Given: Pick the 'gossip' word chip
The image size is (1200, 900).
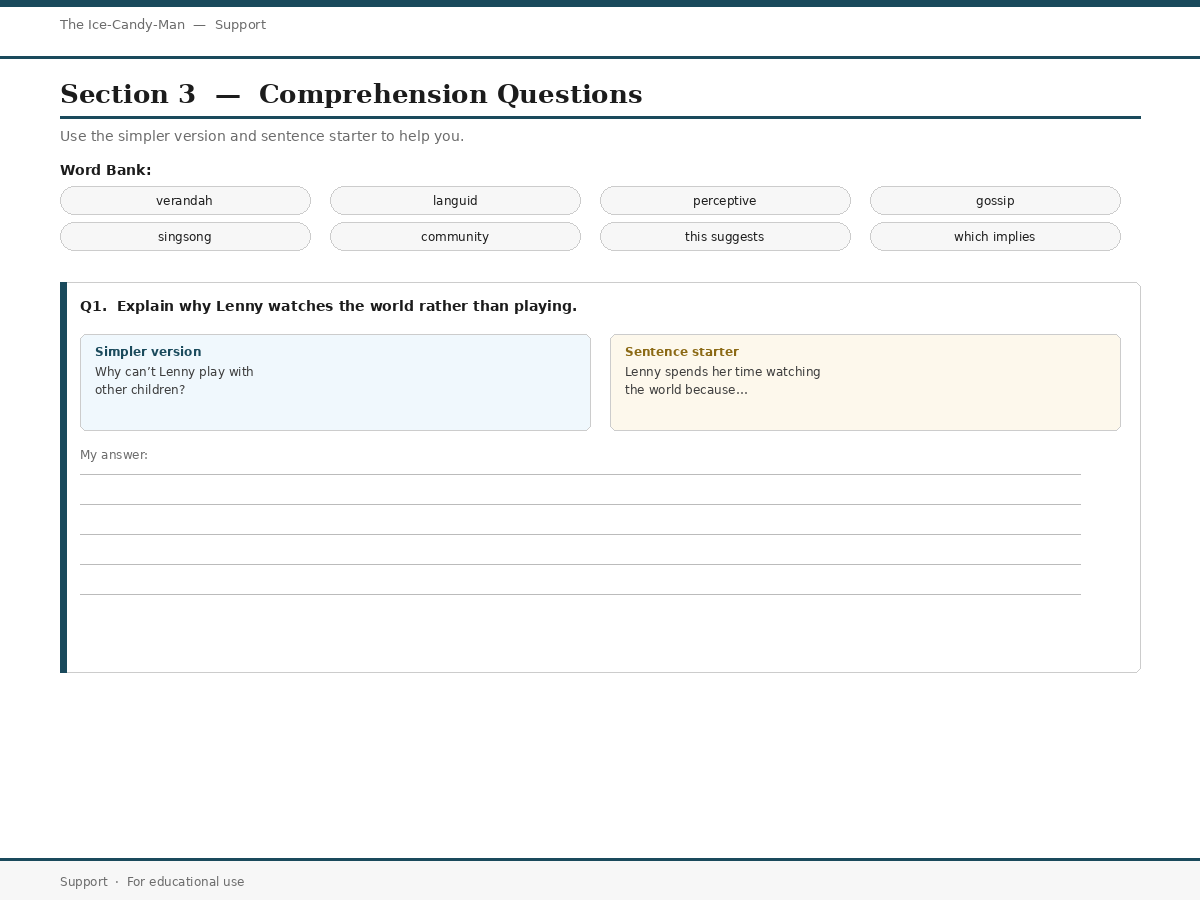Looking at the screenshot, I should (x=995, y=201).
